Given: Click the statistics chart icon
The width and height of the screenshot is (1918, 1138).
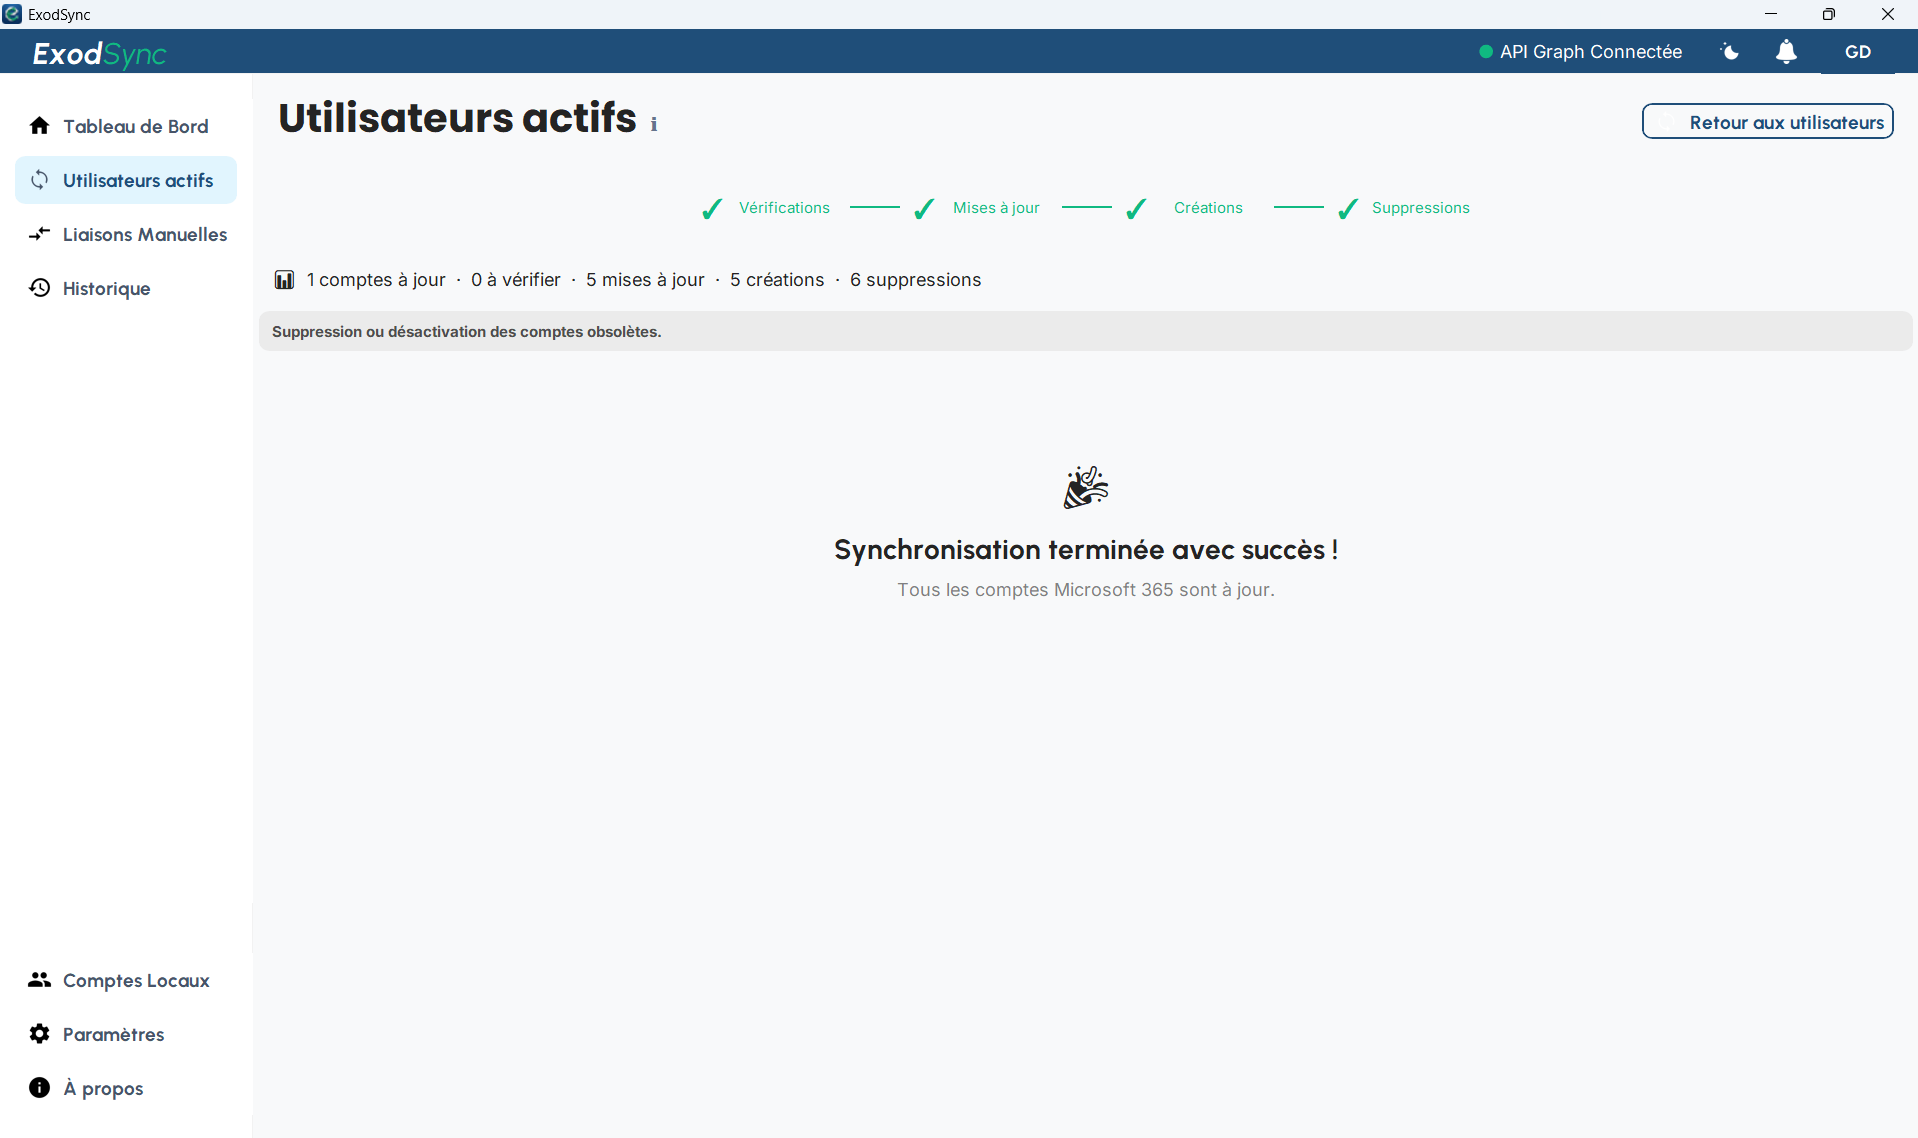Looking at the screenshot, I should click(284, 280).
